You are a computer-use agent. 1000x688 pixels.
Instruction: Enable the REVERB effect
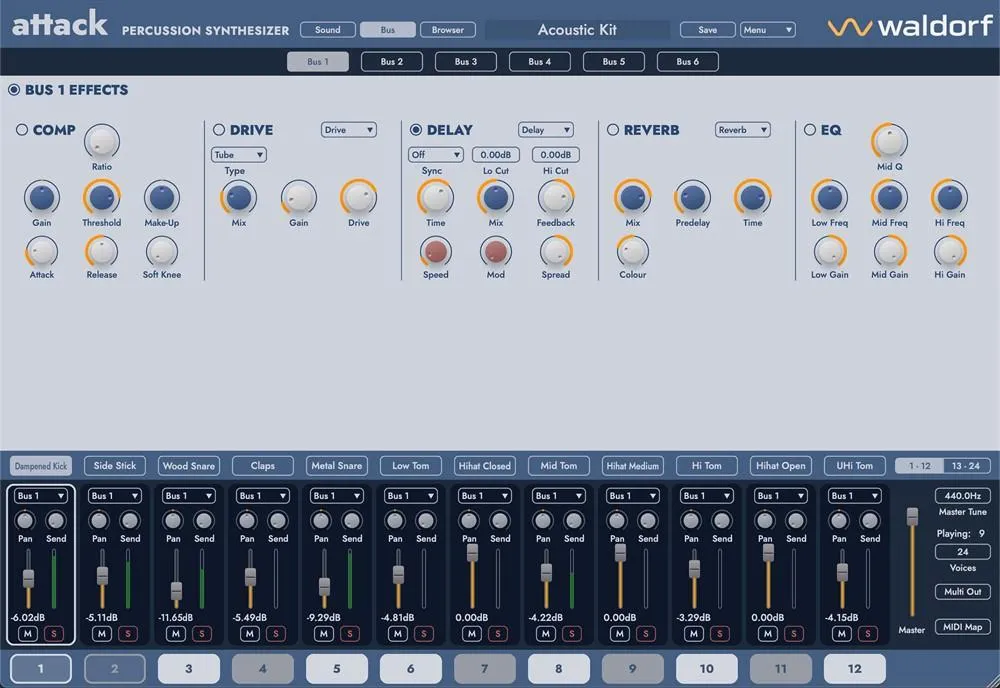pyautogui.click(x=613, y=130)
